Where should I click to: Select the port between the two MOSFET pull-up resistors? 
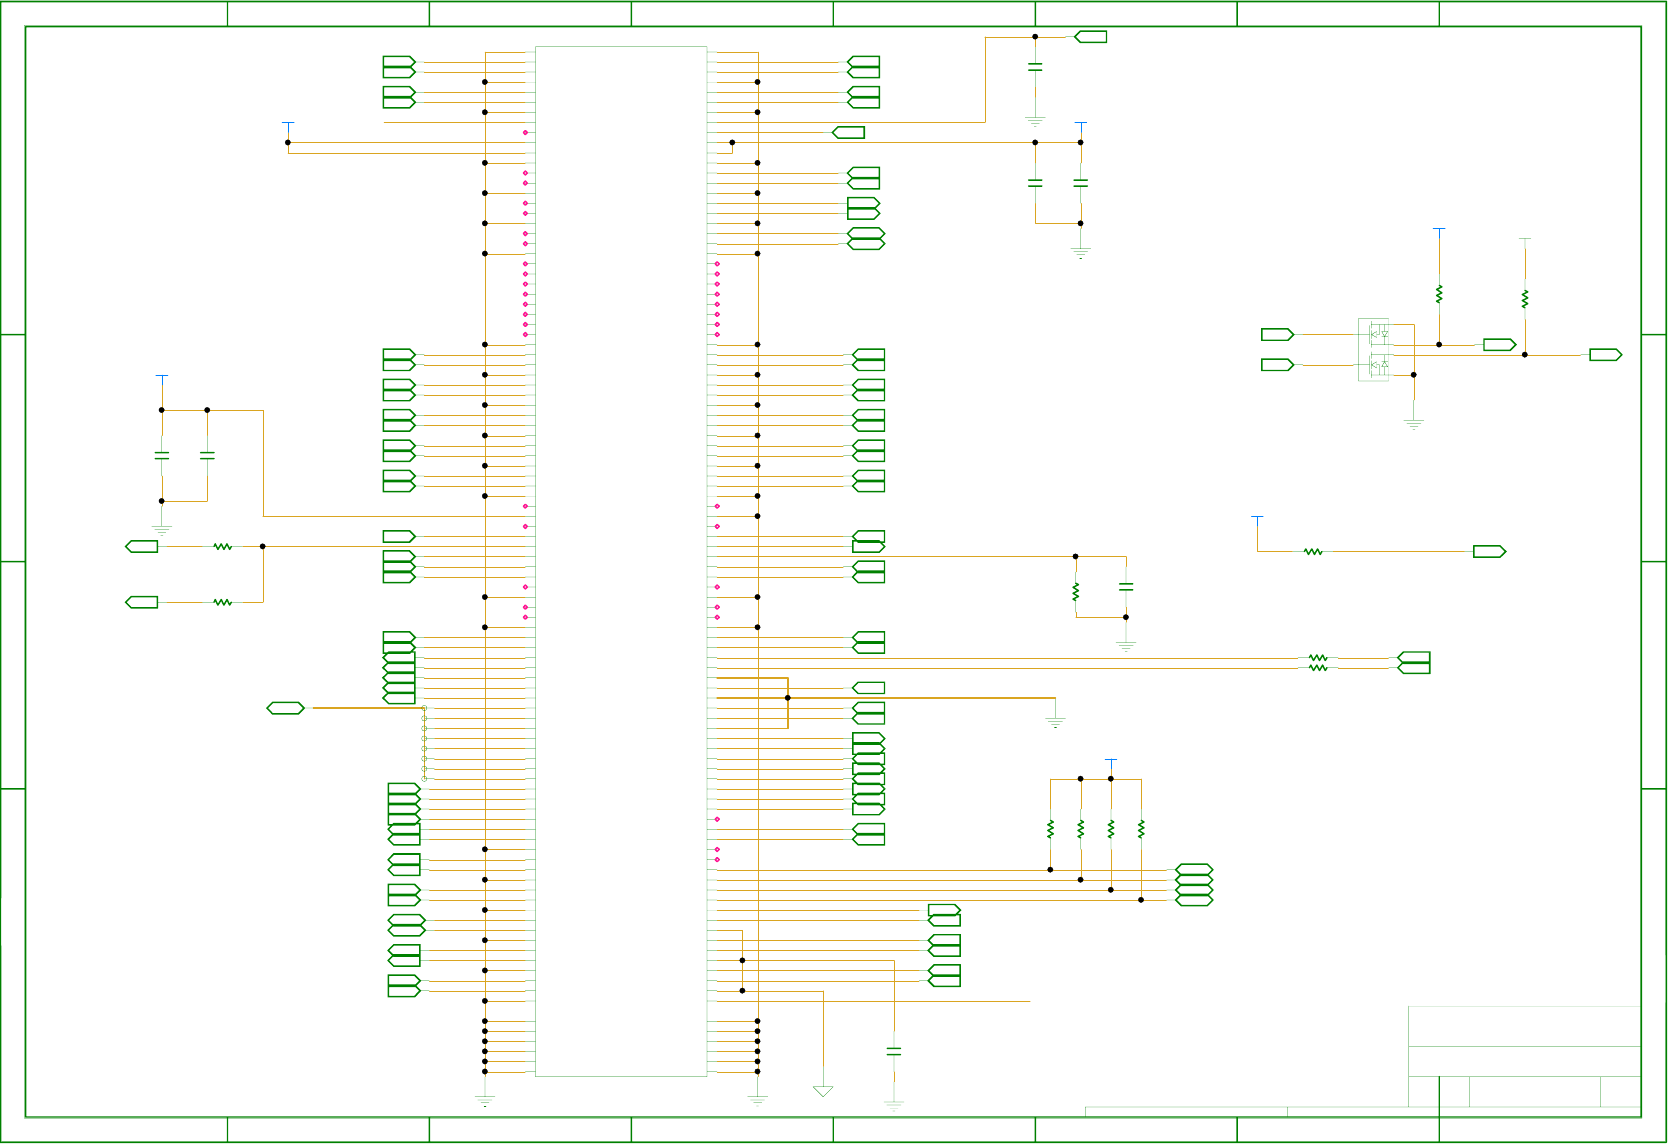pos(1500,345)
